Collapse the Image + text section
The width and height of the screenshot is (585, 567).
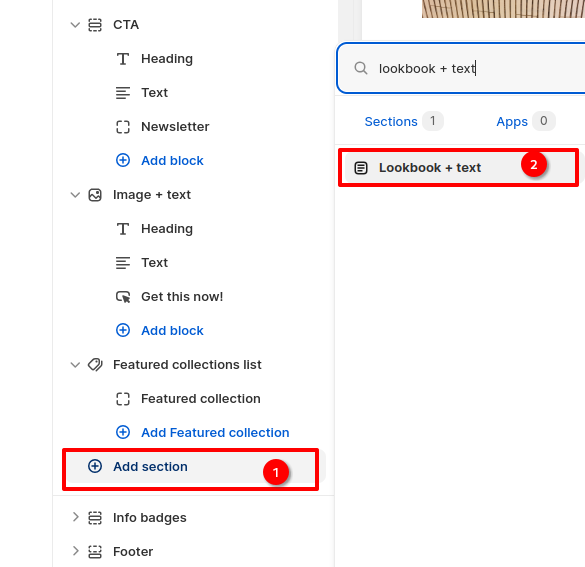(x=75, y=195)
